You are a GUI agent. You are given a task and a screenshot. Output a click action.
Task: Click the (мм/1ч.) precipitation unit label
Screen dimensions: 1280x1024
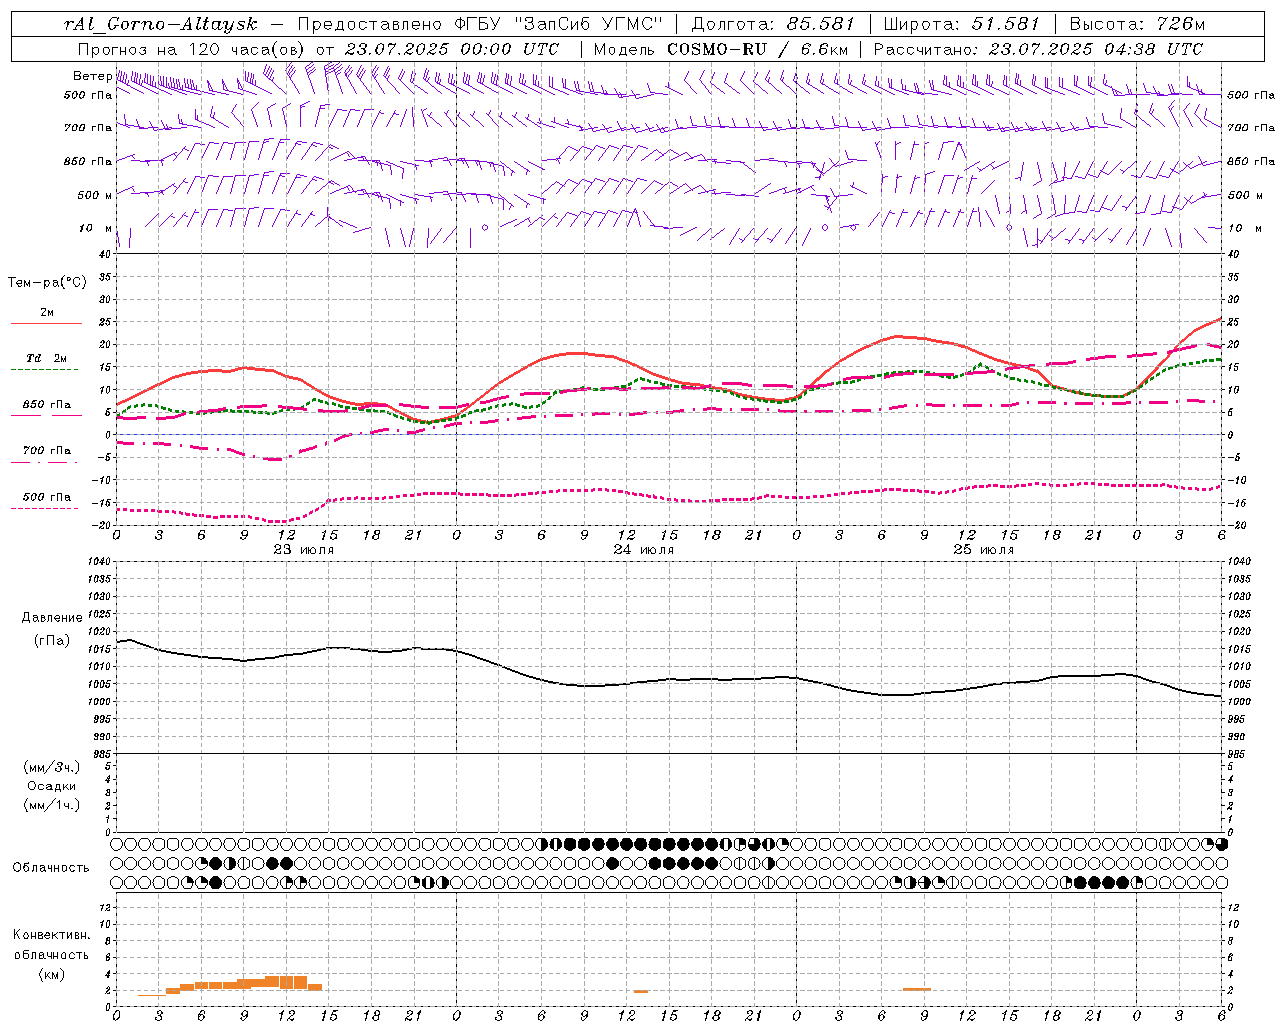tap(52, 805)
